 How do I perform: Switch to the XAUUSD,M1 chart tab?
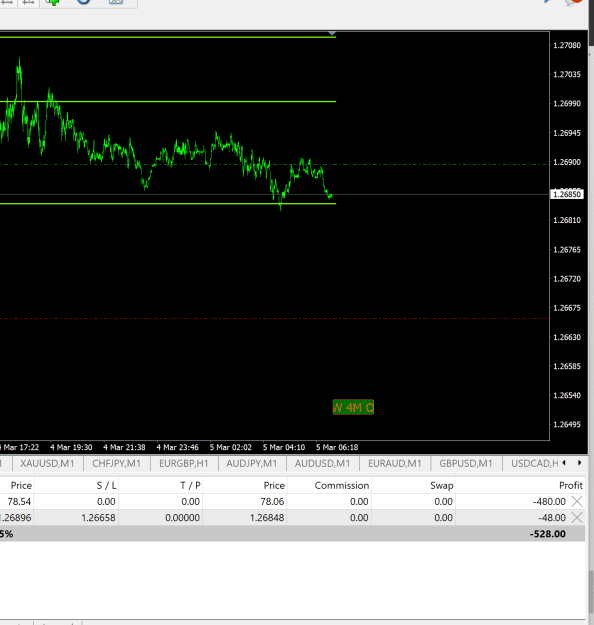tap(47, 463)
